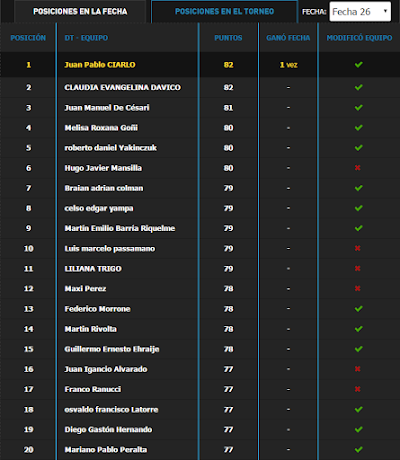The width and height of the screenshot is (400, 460).
Task: Click red cross for Hugo Javier Mansilla
Action: tap(358, 168)
